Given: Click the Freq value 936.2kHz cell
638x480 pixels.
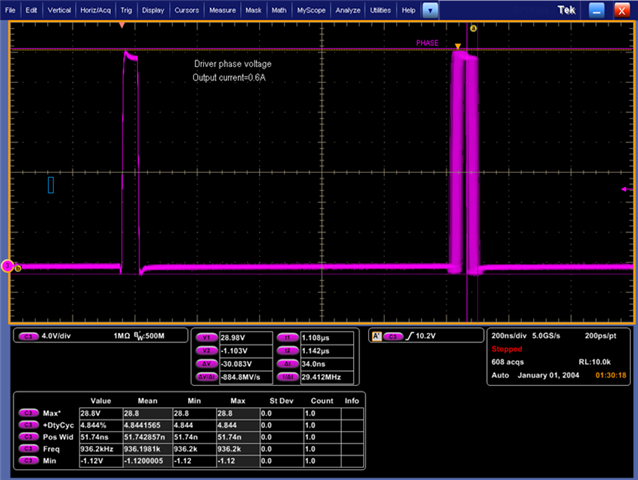Looking at the screenshot, I should point(101,449).
